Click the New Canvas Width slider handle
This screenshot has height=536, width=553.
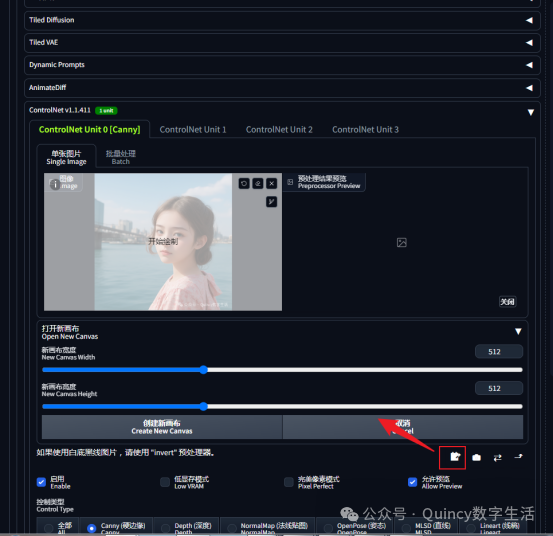click(203, 370)
